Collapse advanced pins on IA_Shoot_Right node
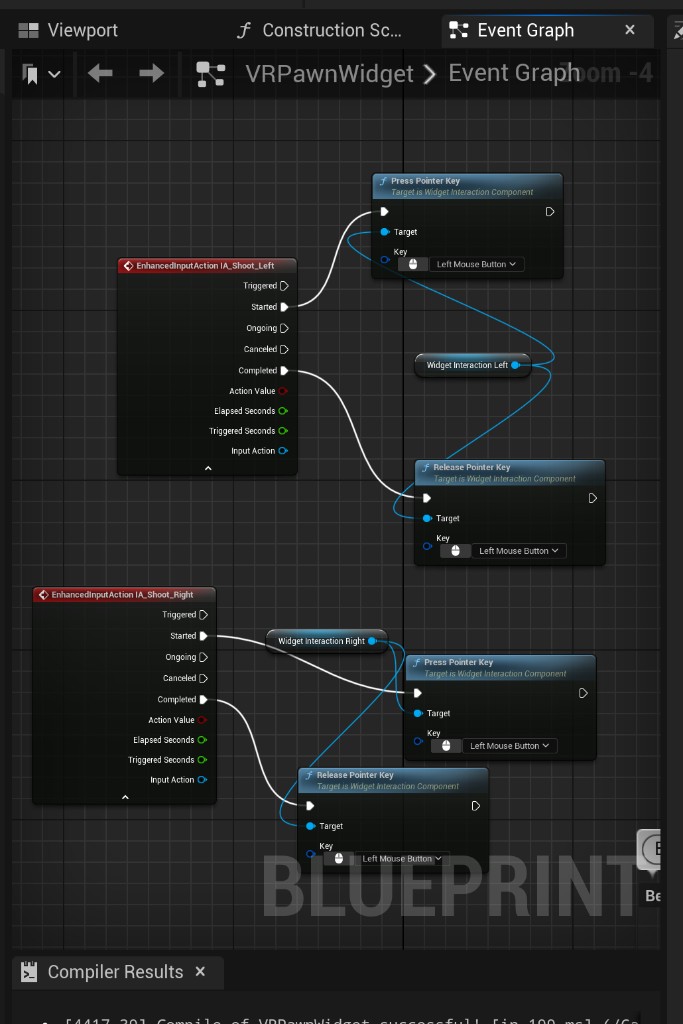The image size is (683, 1024). tap(125, 797)
